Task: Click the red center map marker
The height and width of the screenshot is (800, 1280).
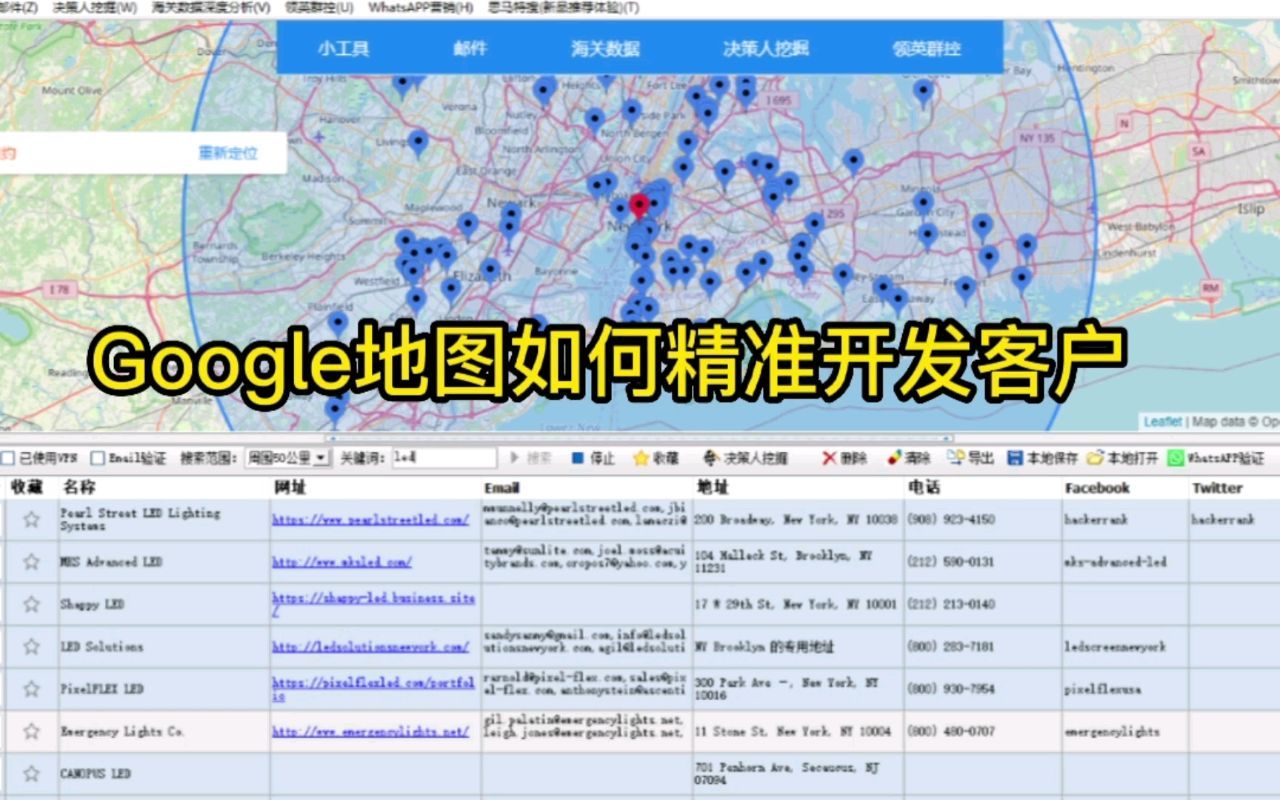Action: 639,207
